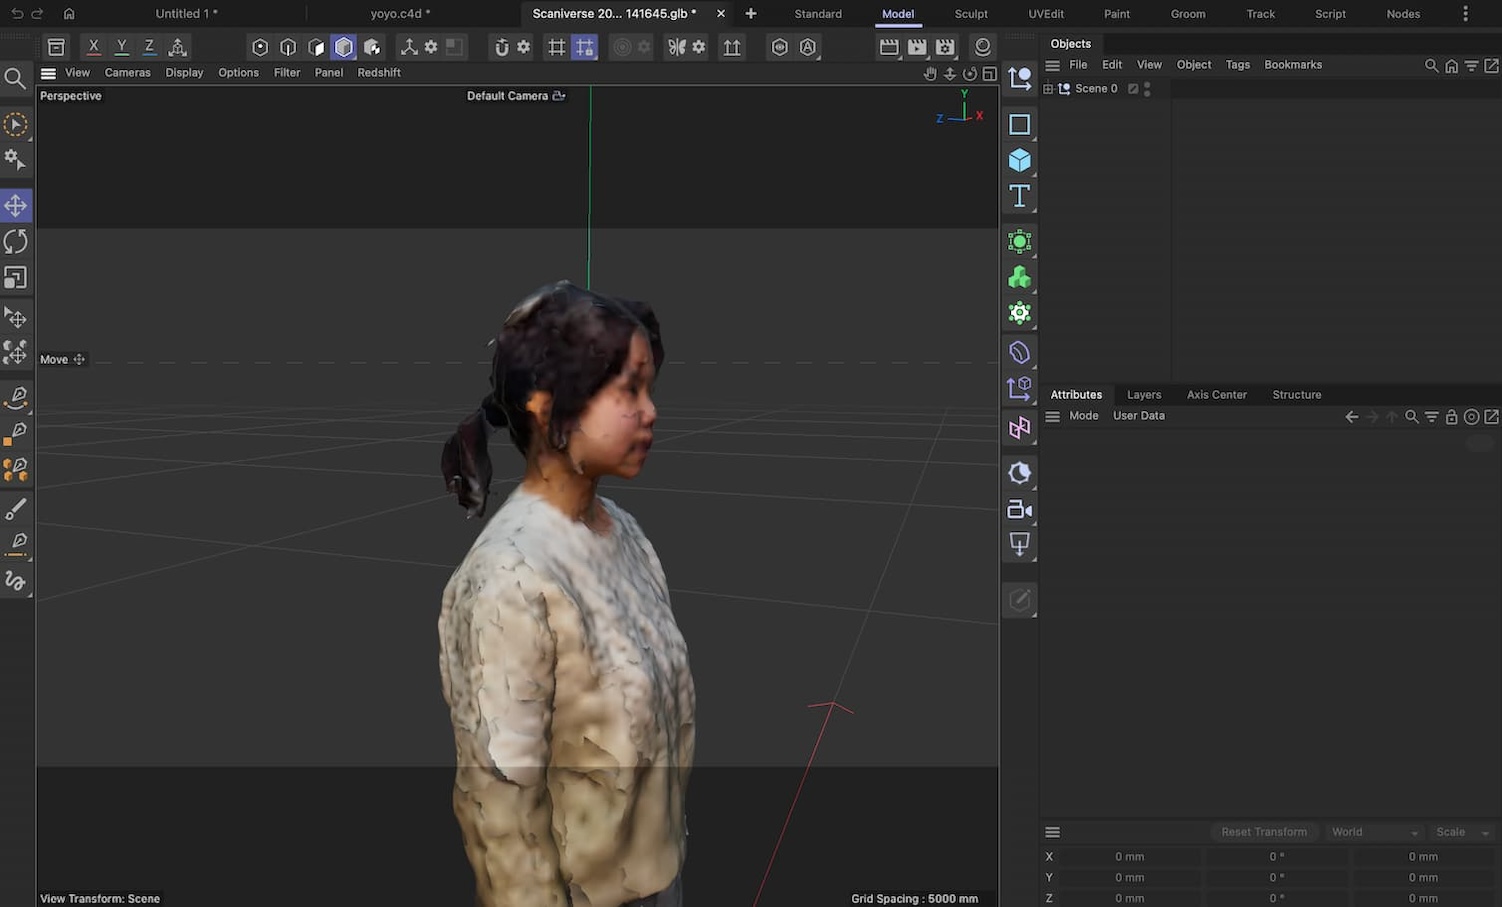Screen dimensions: 1502x907
Task: Expand the Scene 0 tree item
Action: 1048,89
